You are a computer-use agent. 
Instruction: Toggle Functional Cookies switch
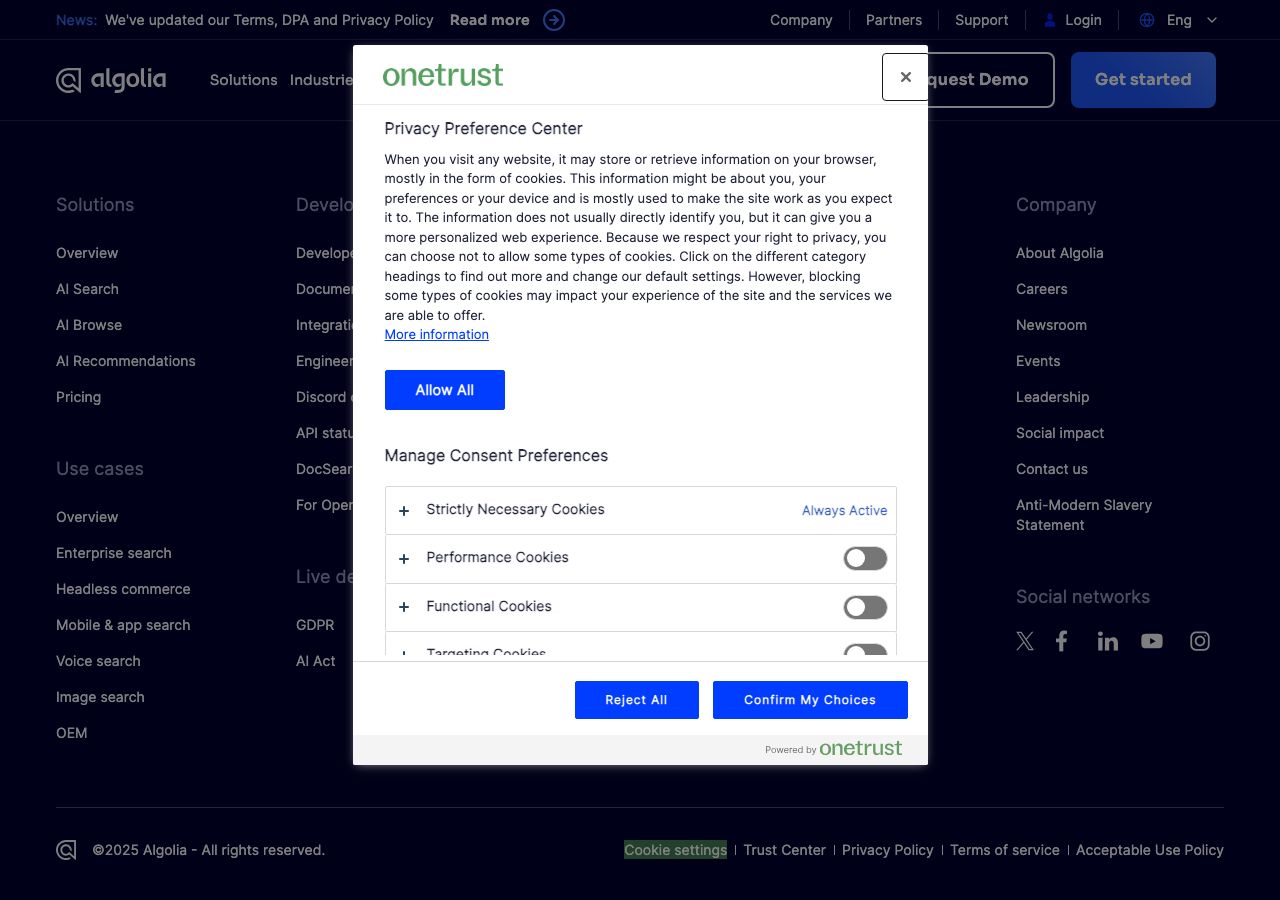pos(865,607)
